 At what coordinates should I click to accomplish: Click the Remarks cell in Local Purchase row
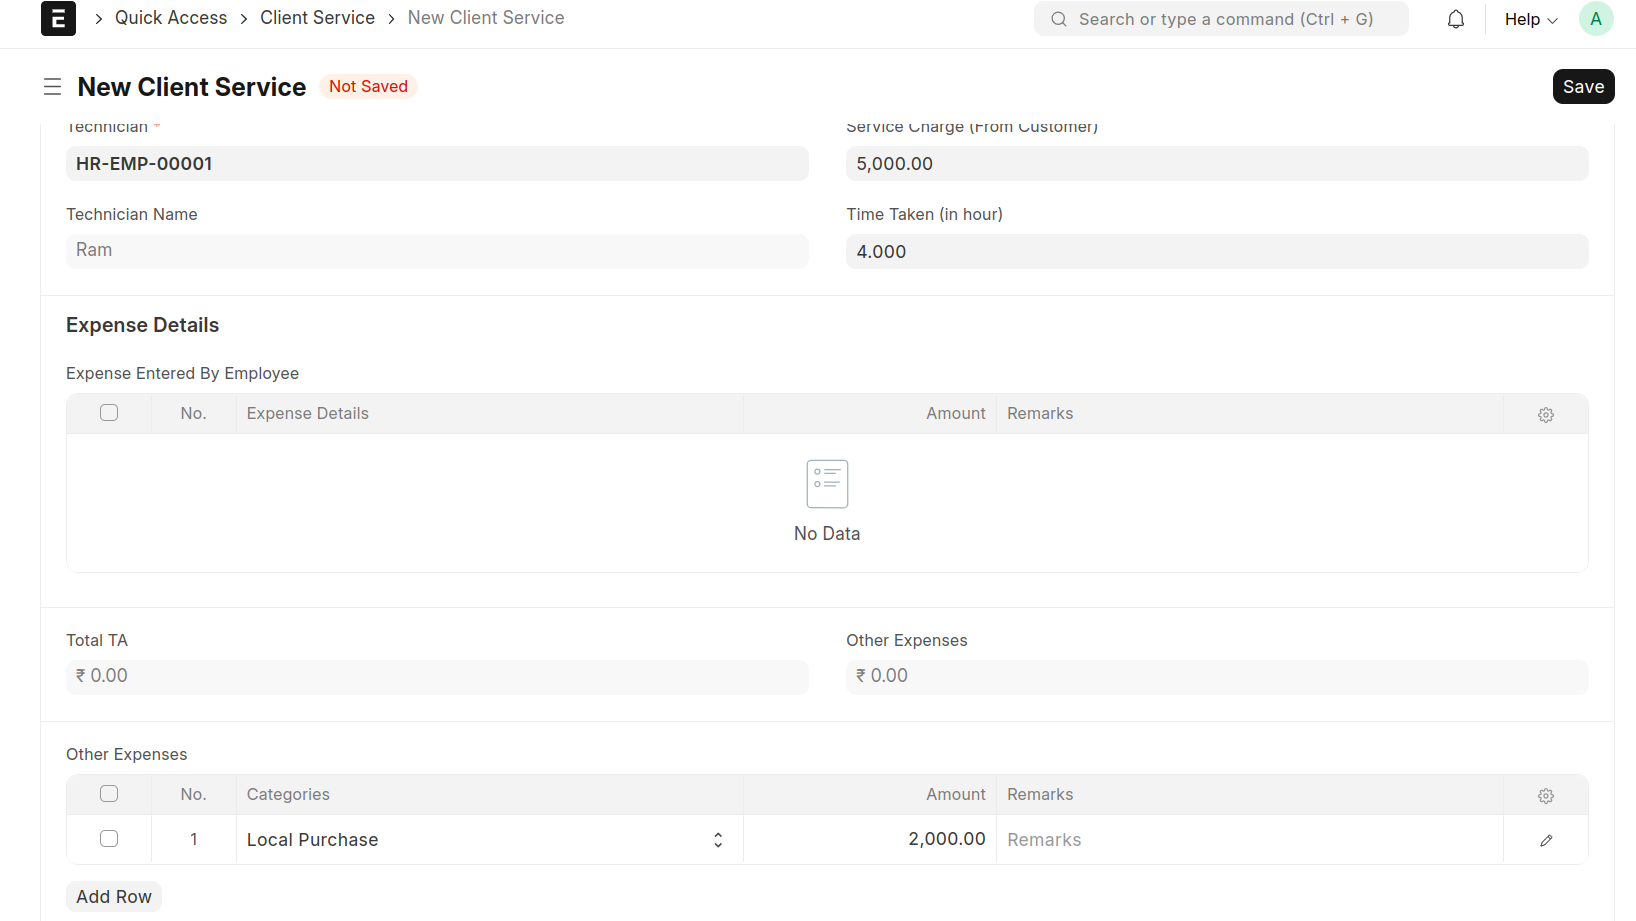1248,840
